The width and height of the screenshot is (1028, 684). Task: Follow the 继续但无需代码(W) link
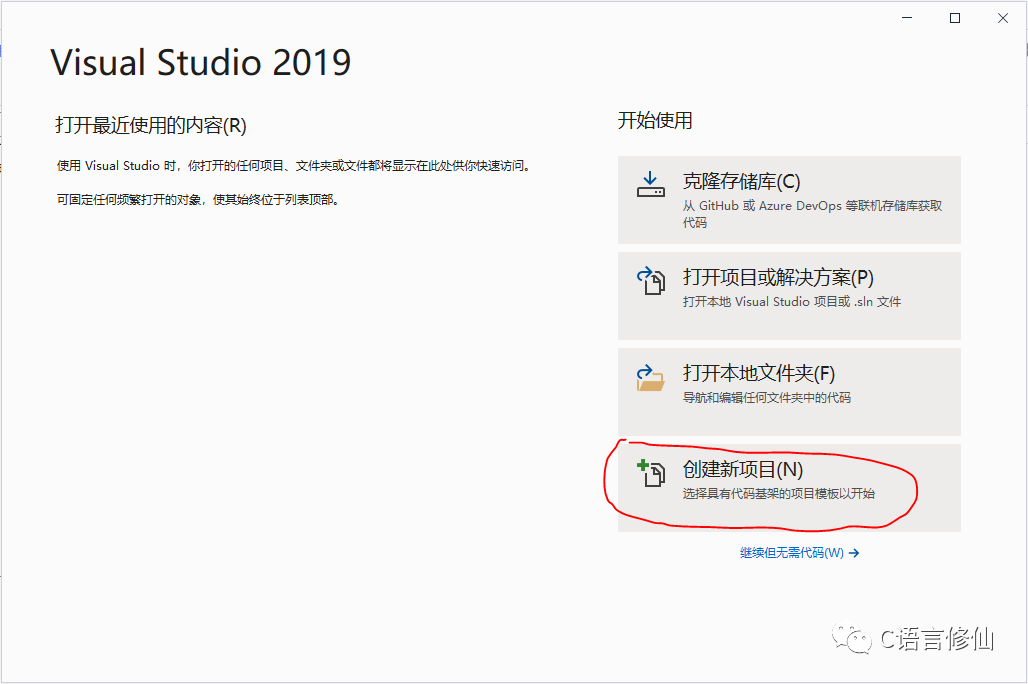click(799, 553)
